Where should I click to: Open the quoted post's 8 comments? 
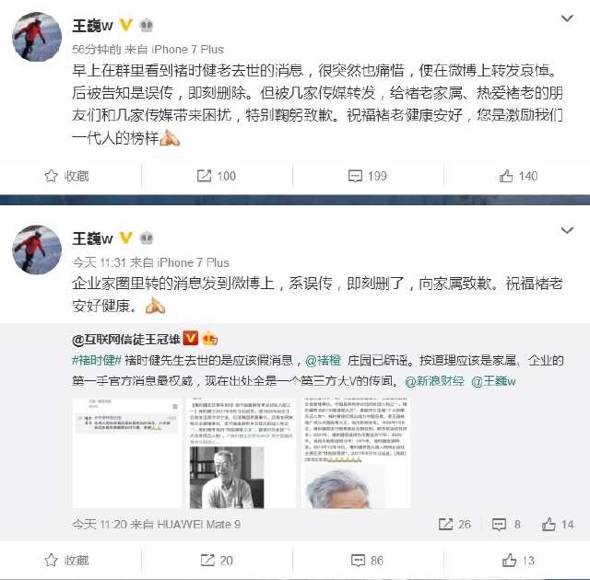point(506,524)
